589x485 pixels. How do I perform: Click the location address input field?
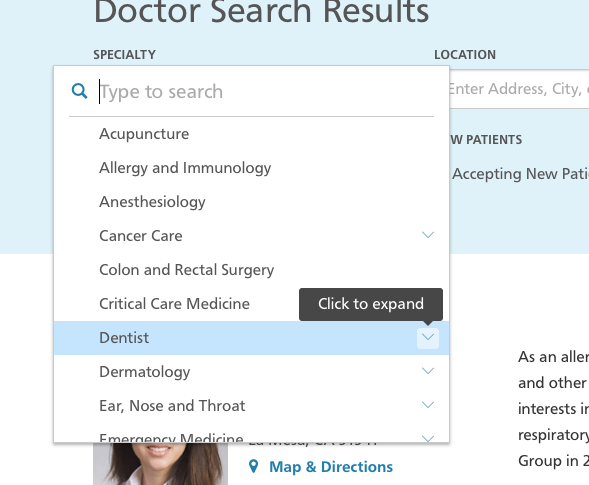click(519, 89)
